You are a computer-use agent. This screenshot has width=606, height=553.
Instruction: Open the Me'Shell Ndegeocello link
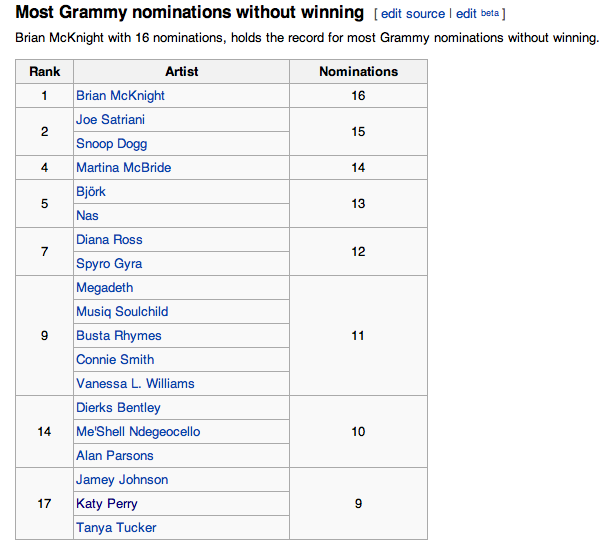tap(138, 432)
